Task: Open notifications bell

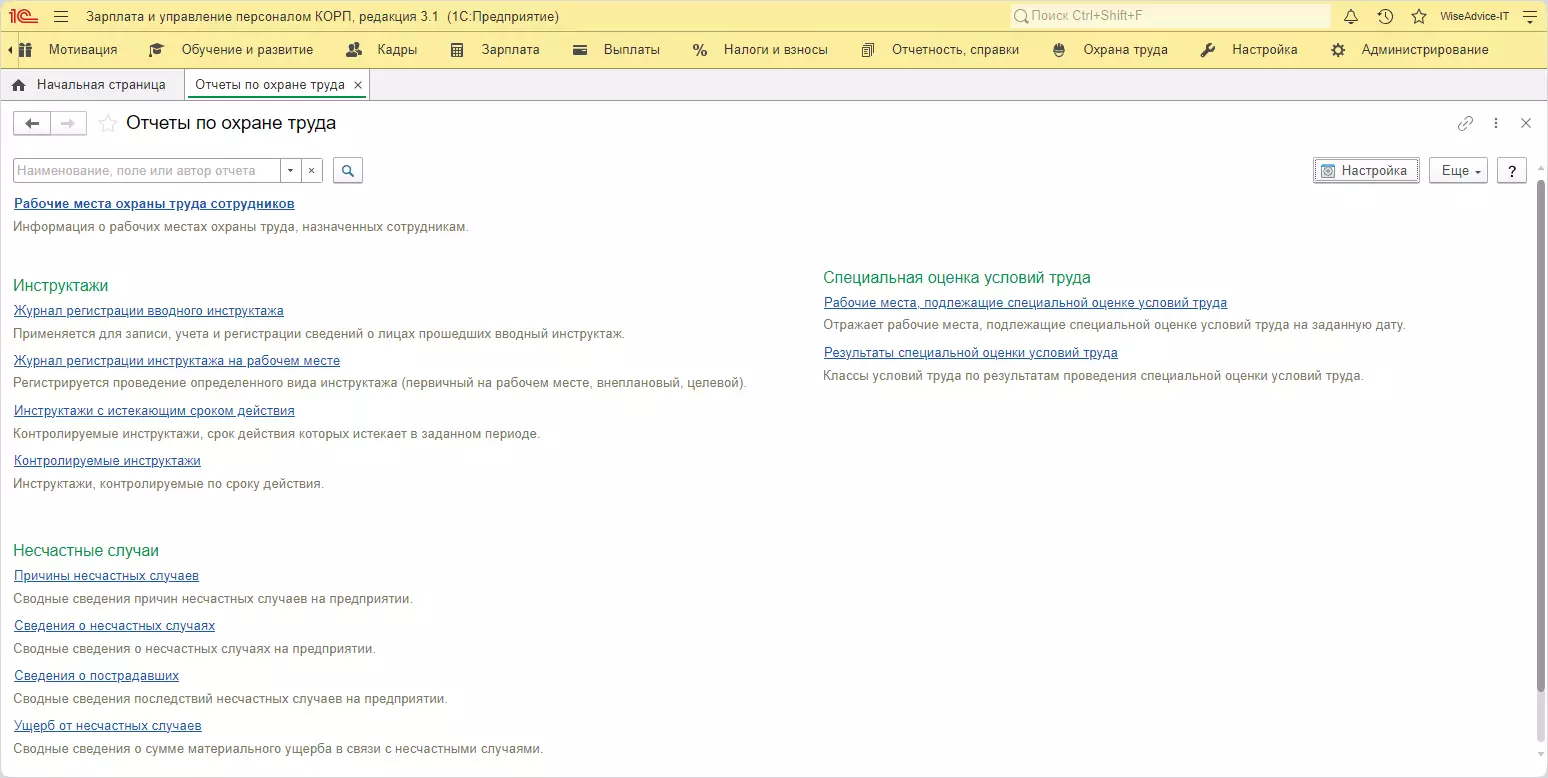Action: point(1351,16)
